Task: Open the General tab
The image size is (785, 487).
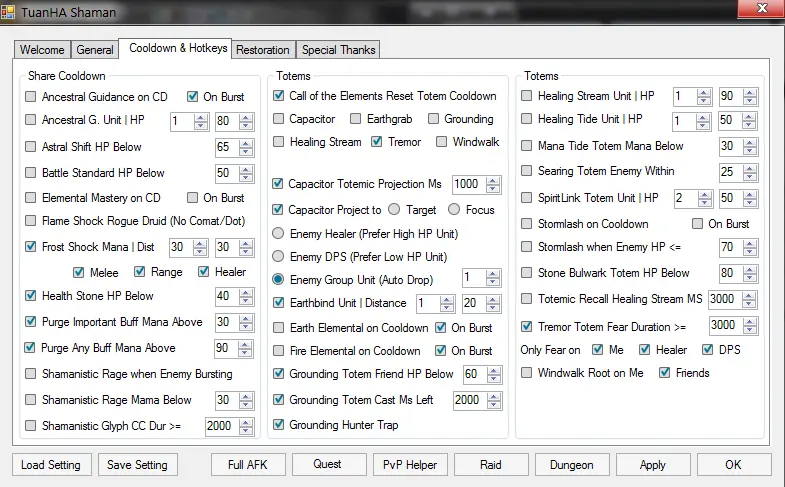Action: click(x=95, y=50)
